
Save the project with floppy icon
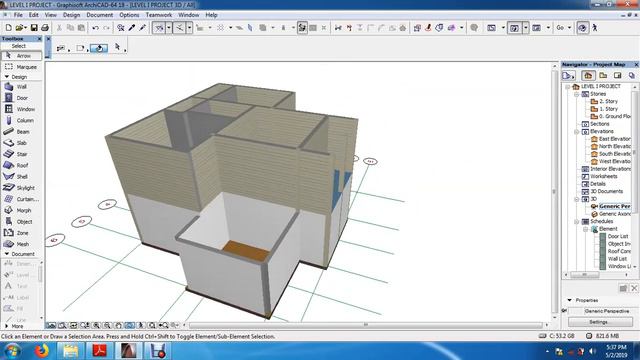pyautogui.click(x=34, y=28)
